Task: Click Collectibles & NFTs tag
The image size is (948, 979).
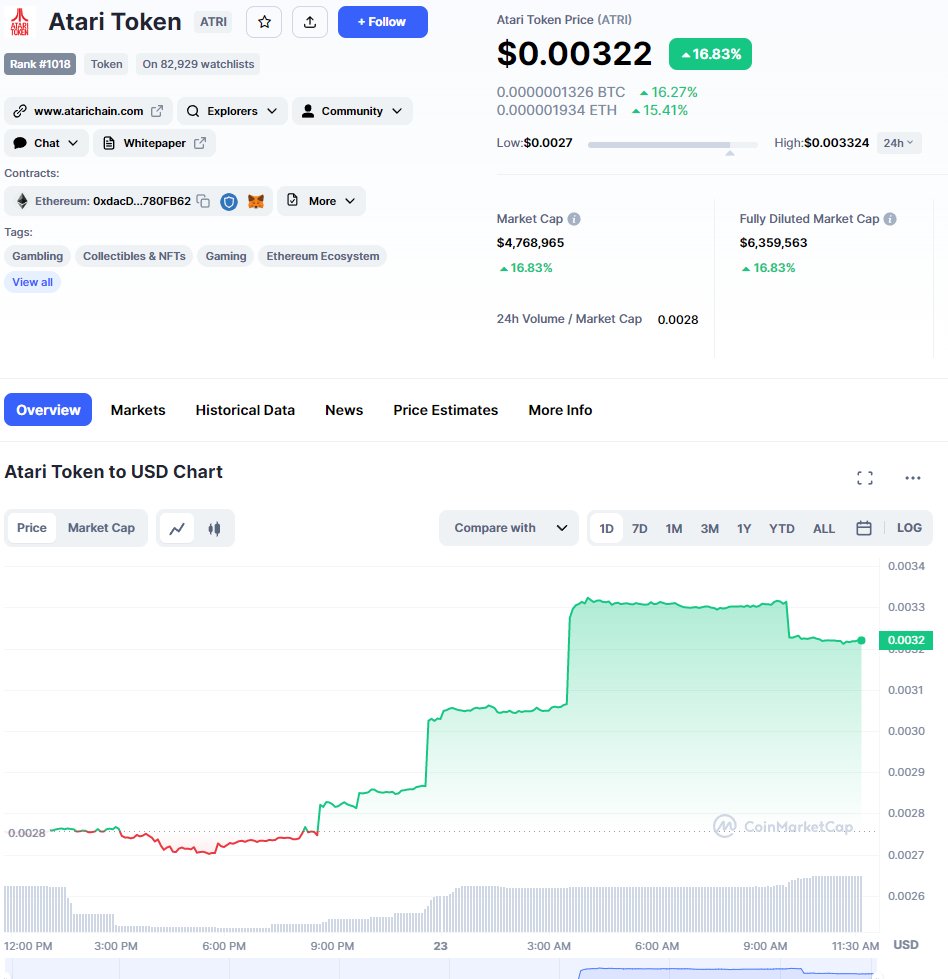Action: coord(134,256)
